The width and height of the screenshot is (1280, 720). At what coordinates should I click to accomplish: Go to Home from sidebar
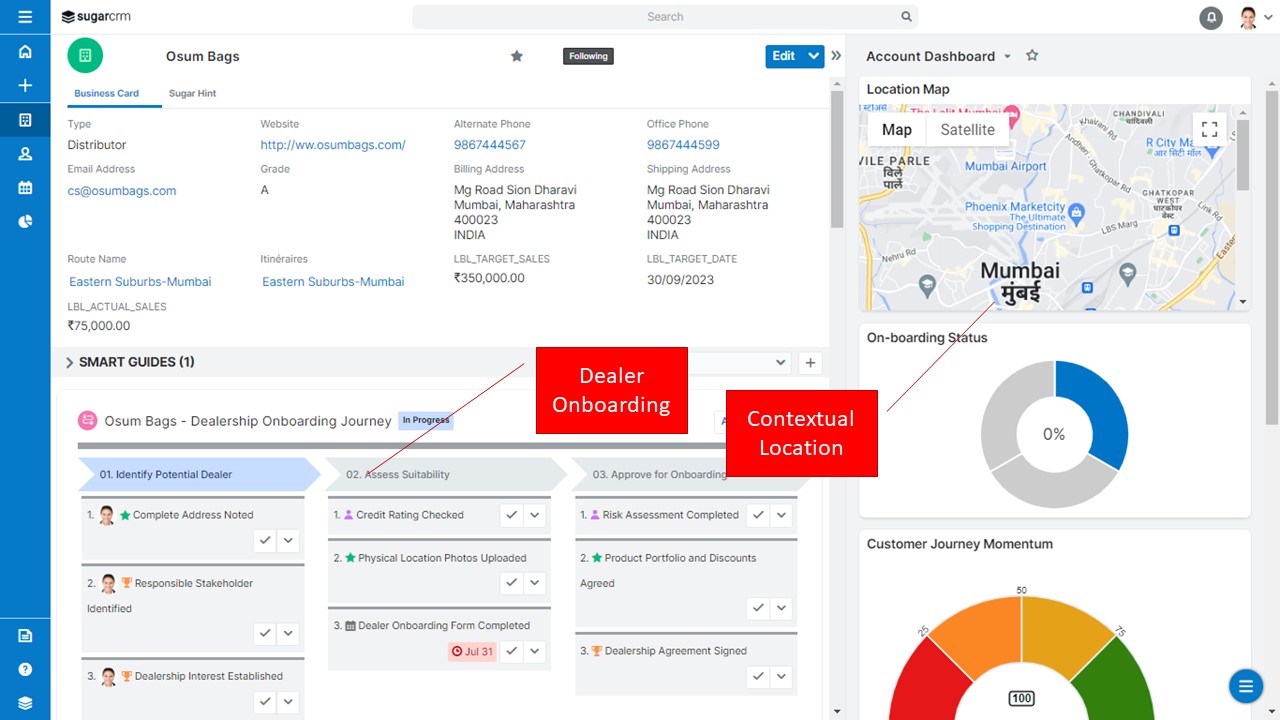(25, 52)
